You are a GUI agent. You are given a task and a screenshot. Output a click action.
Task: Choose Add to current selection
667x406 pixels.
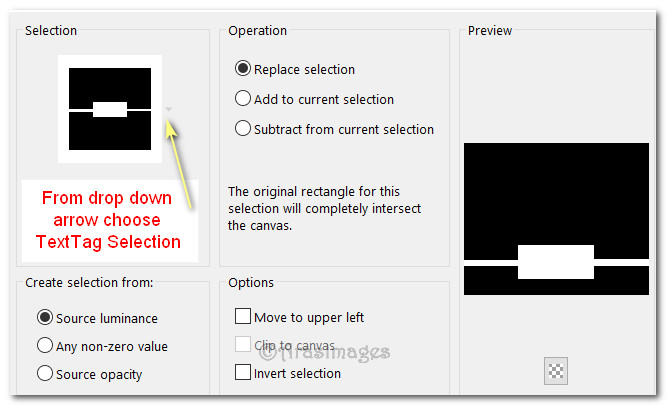click(x=243, y=99)
